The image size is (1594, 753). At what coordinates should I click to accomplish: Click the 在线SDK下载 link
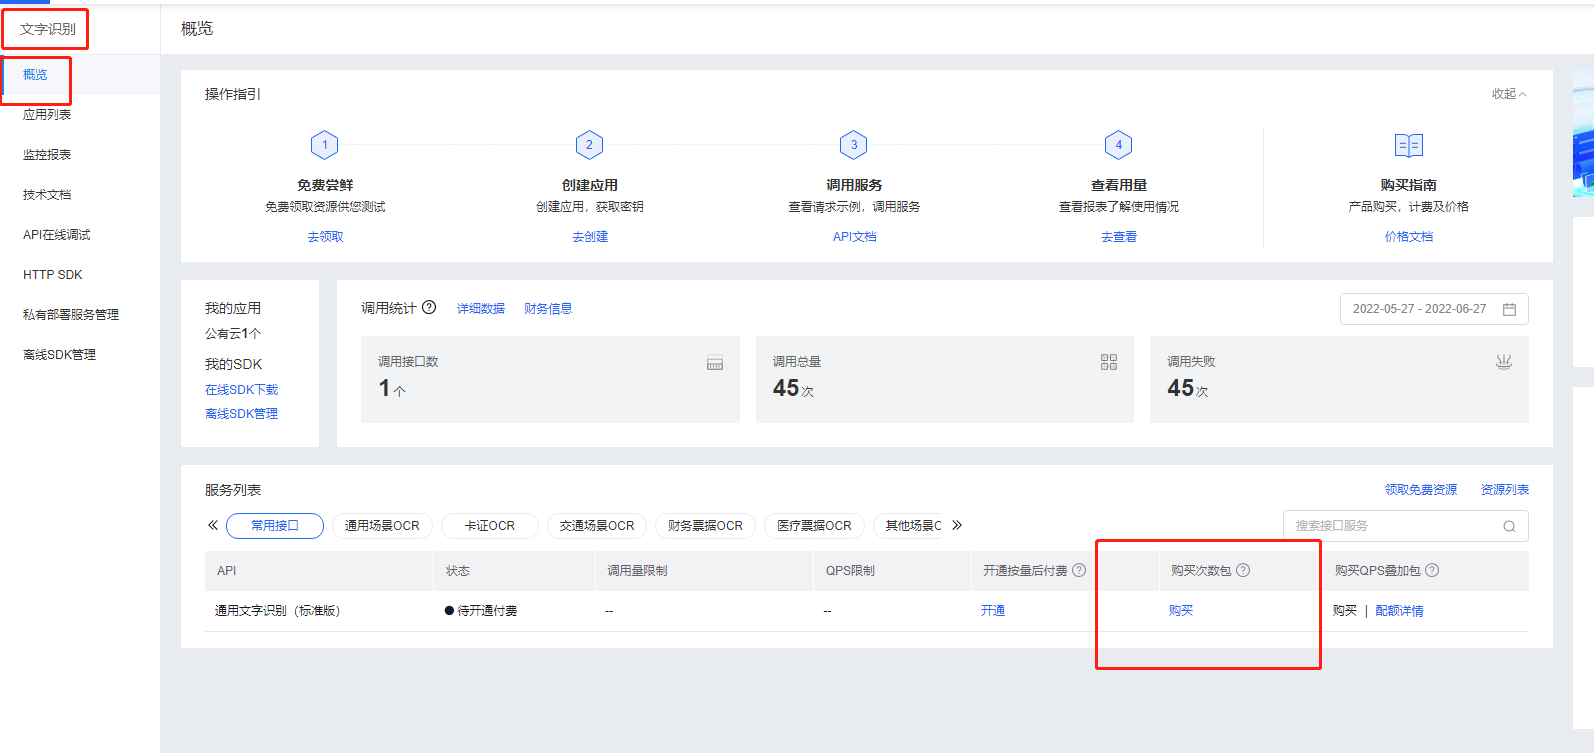(x=242, y=390)
